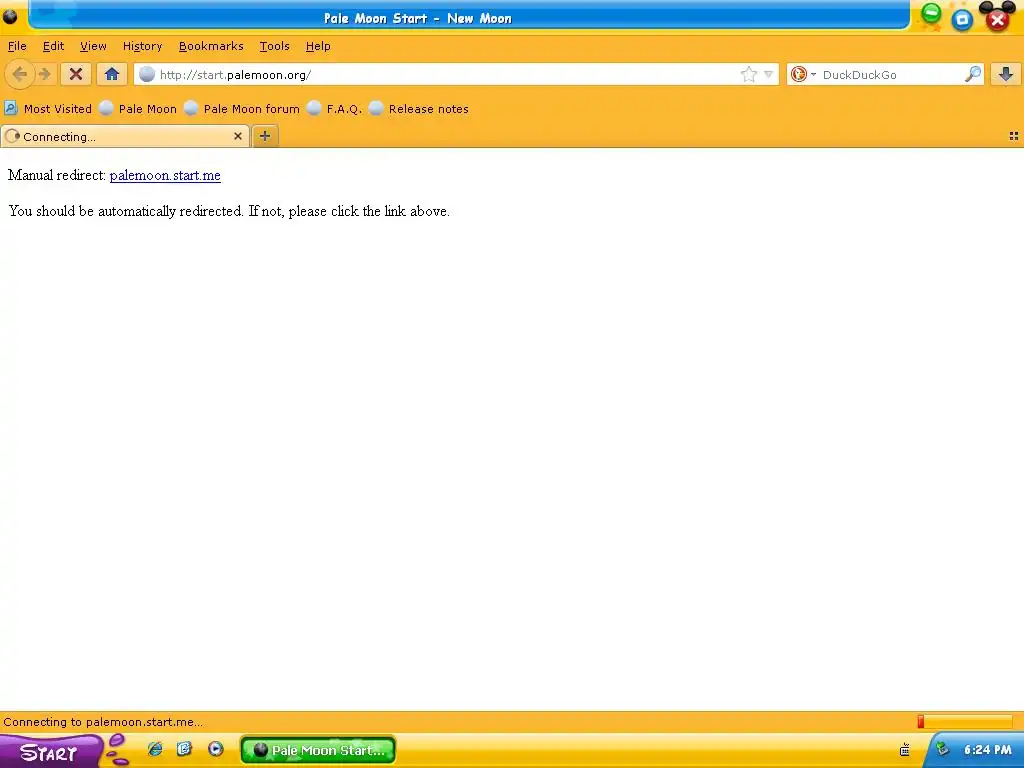Show the tab groups grid icon
Screen dimensions: 1024x768
(1014, 136)
